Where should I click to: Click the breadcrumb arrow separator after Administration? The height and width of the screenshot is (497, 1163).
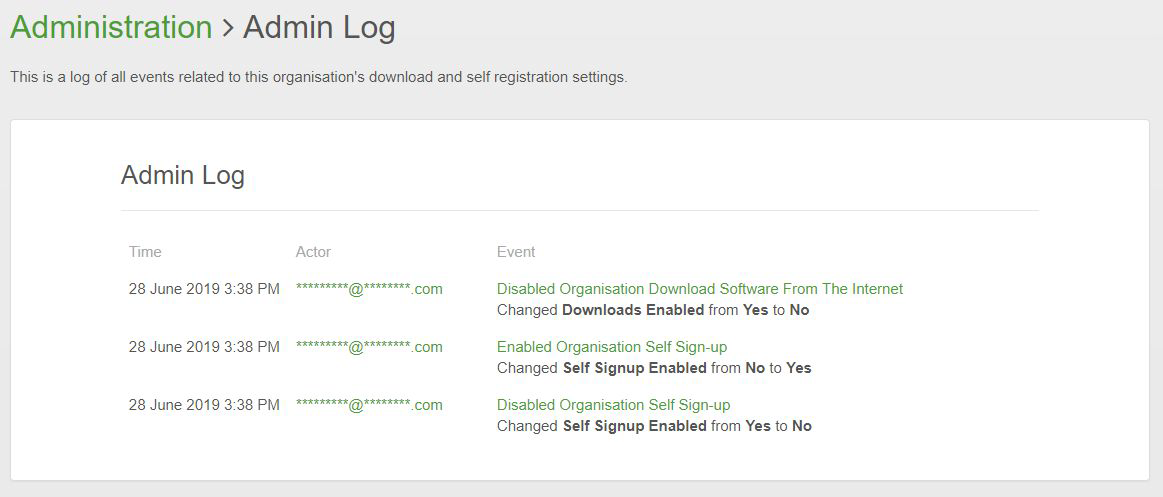pos(228,28)
